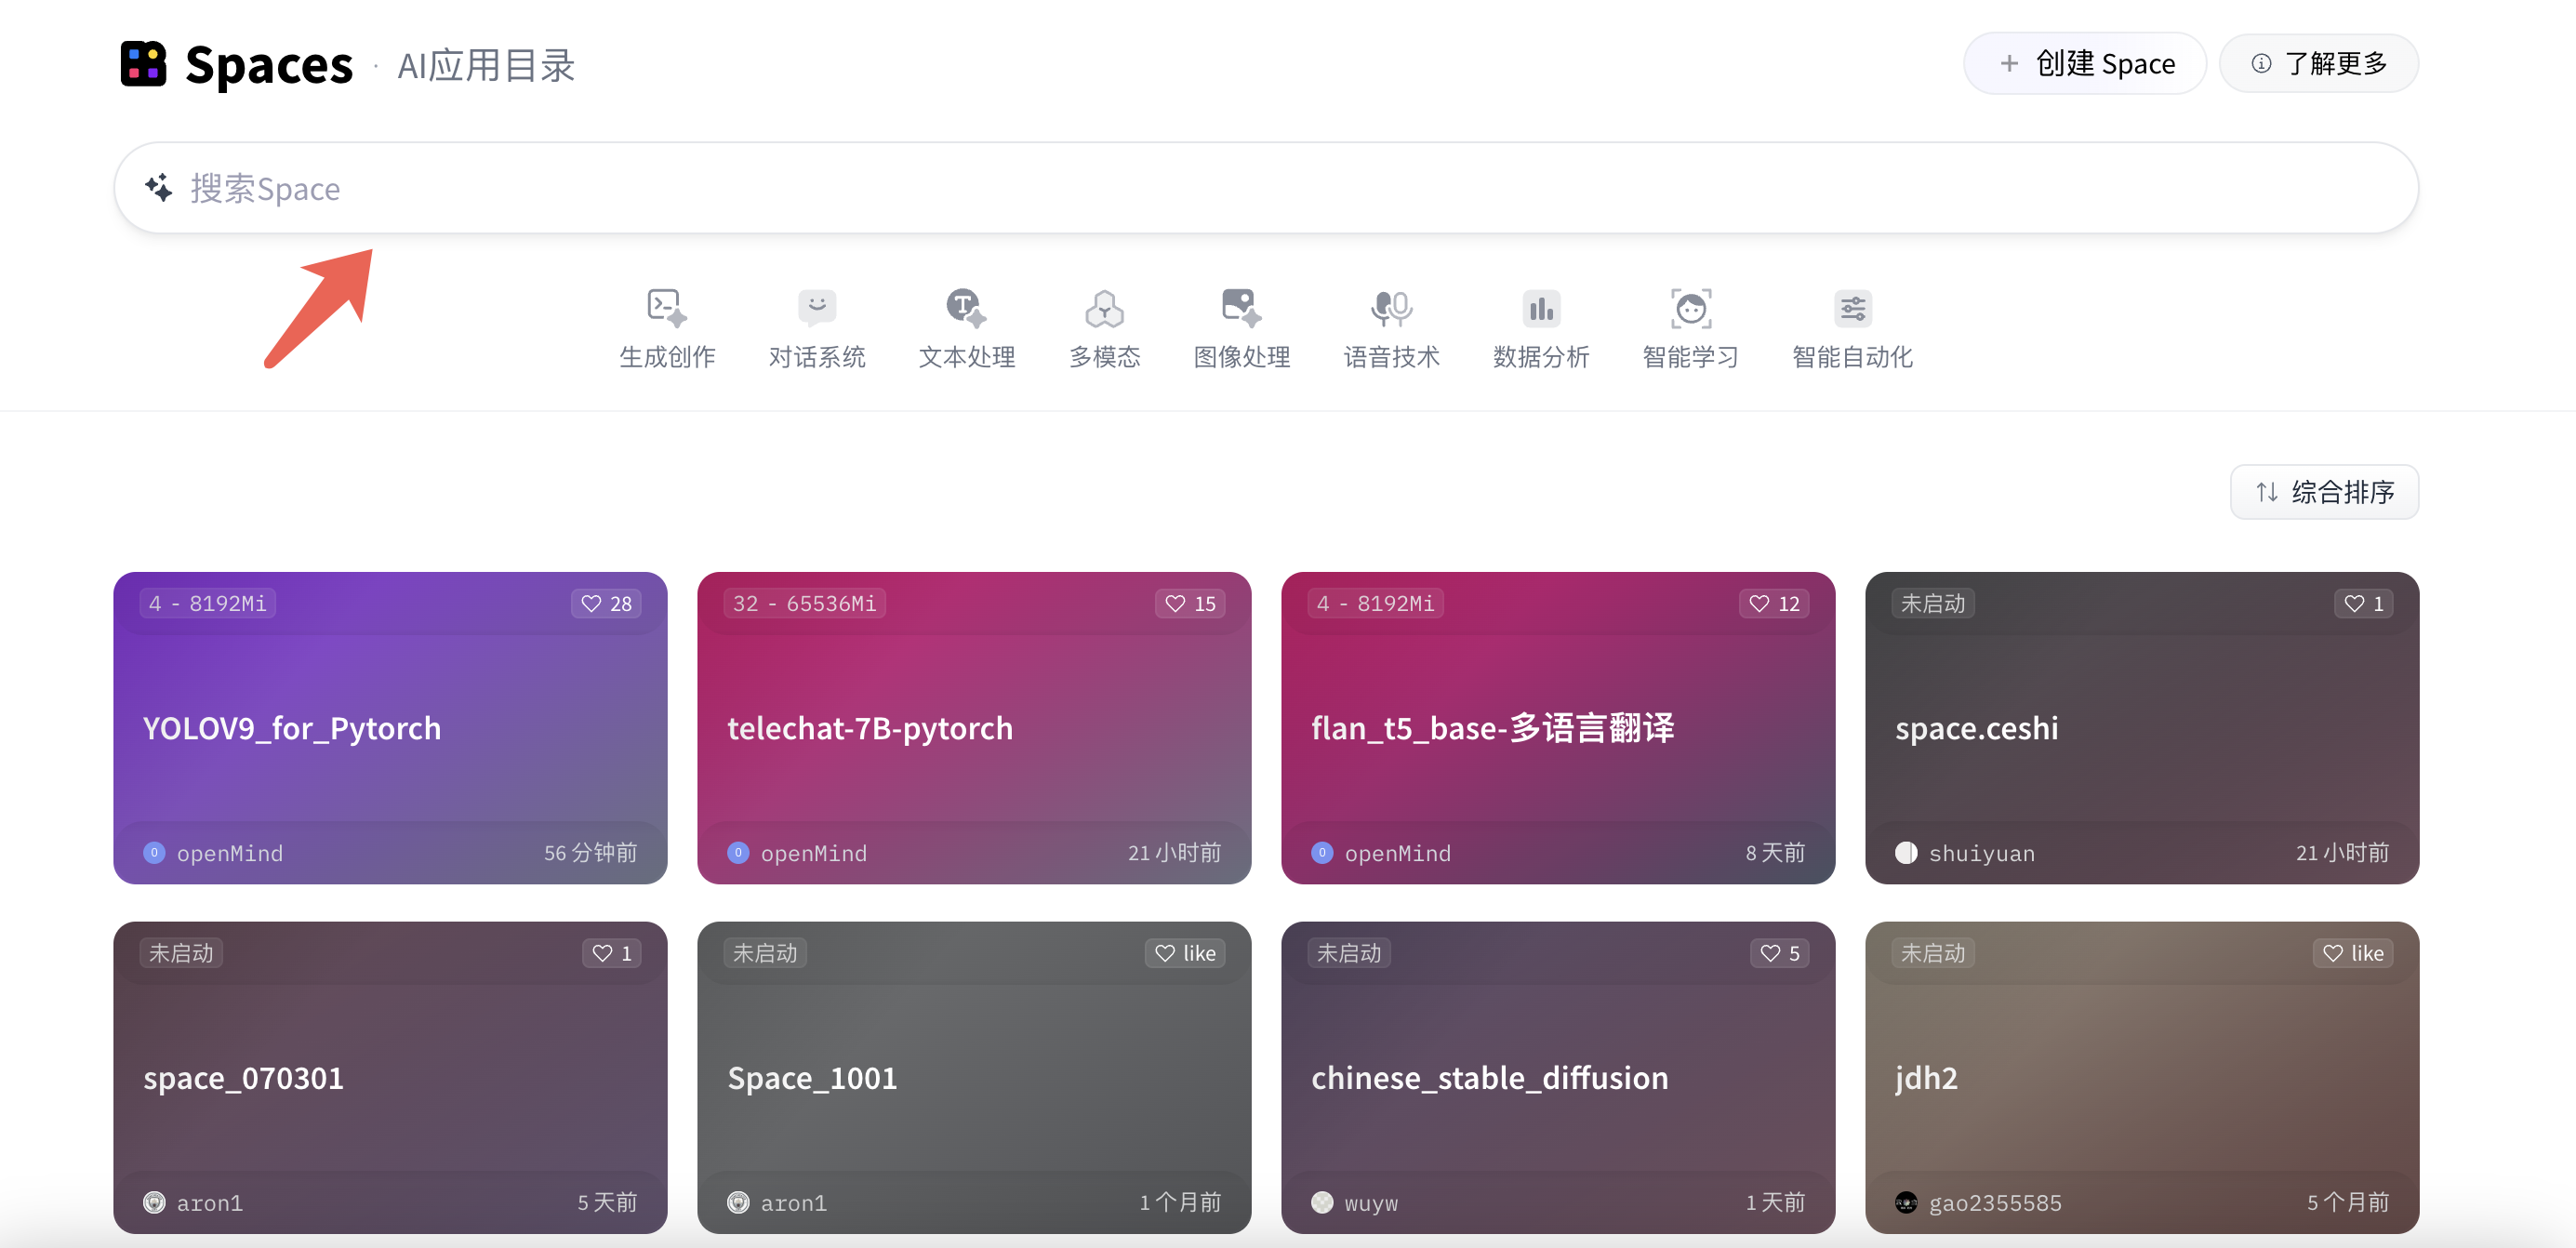Click shuiyuan author name
Viewport: 2576px width, 1248px height.
pyautogui.click(x=1981, y=853)
